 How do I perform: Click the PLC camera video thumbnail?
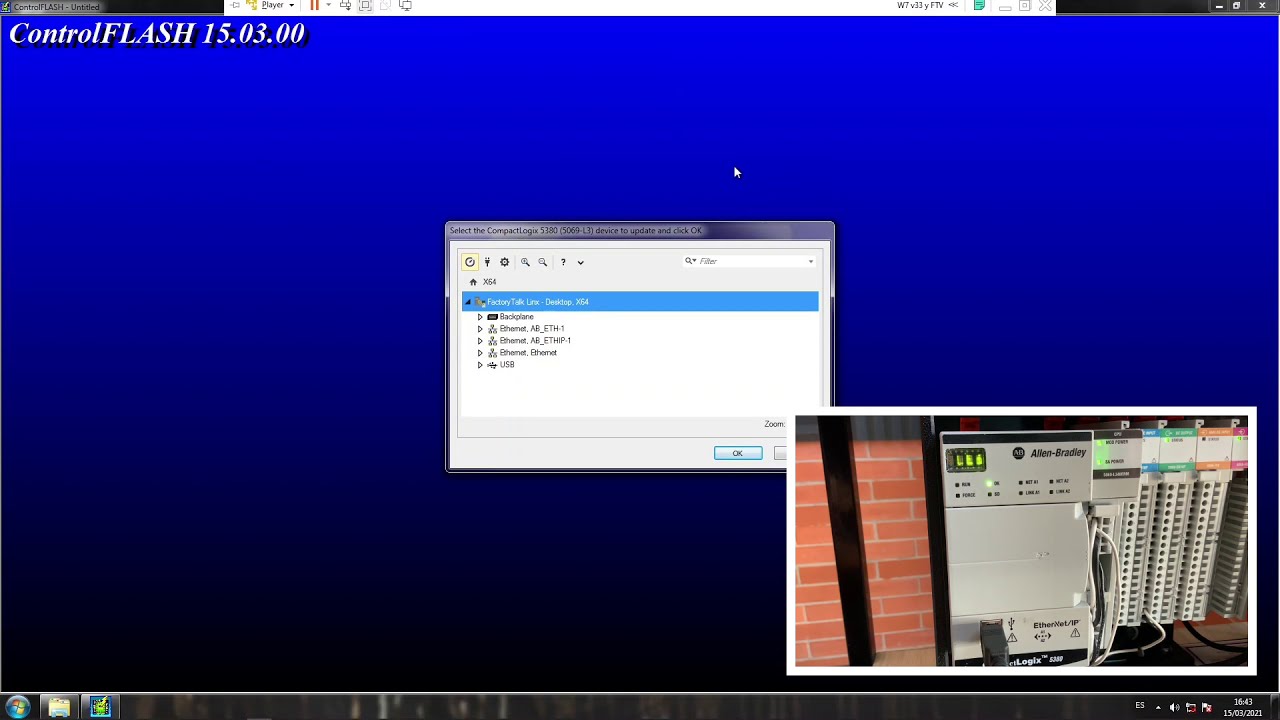[x=1021, y=540]
